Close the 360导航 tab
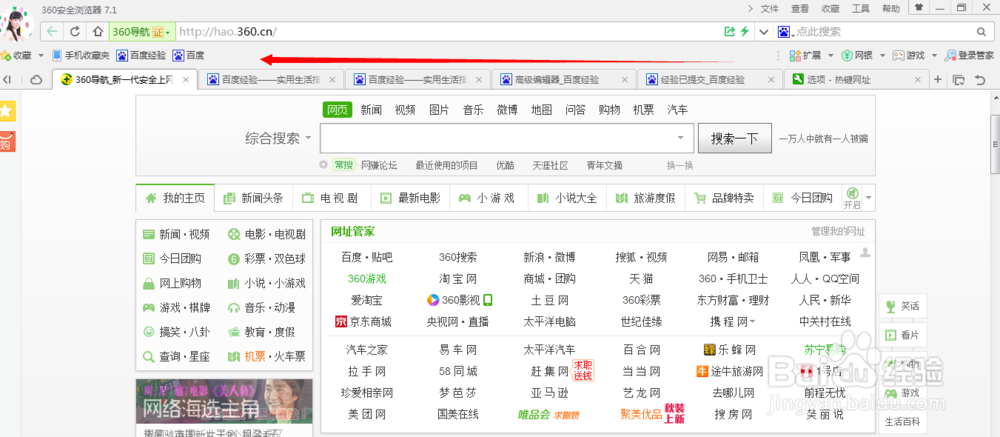Image resolution: width=1000 pixels, height=437 pixels. 186,80
